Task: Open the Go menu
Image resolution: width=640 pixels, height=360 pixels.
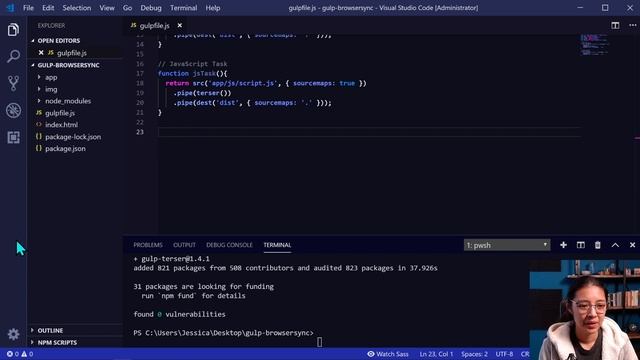Action: coord(127,8)
